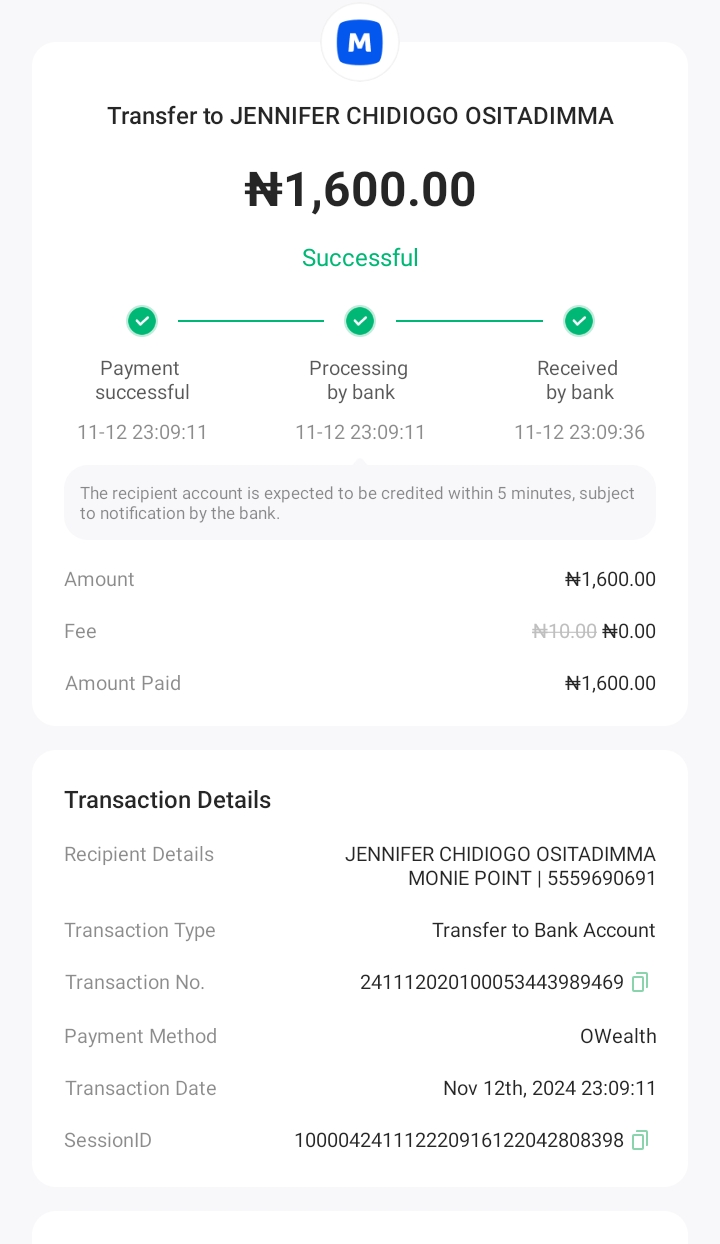Tap progress line between Payment and Processing
Screen dimensions: 720x1244
(251, 321)
